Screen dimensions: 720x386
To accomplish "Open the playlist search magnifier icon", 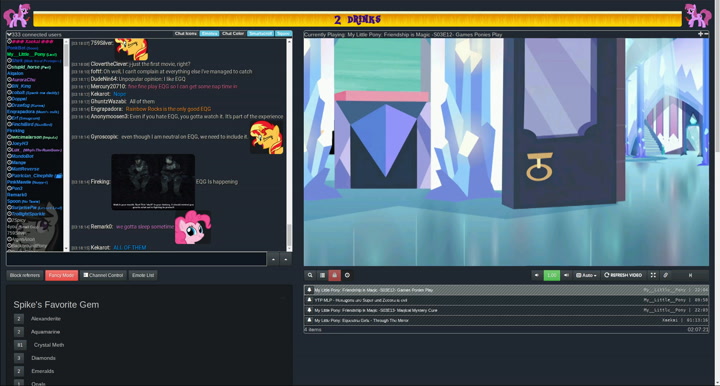I will coord(310,275).
